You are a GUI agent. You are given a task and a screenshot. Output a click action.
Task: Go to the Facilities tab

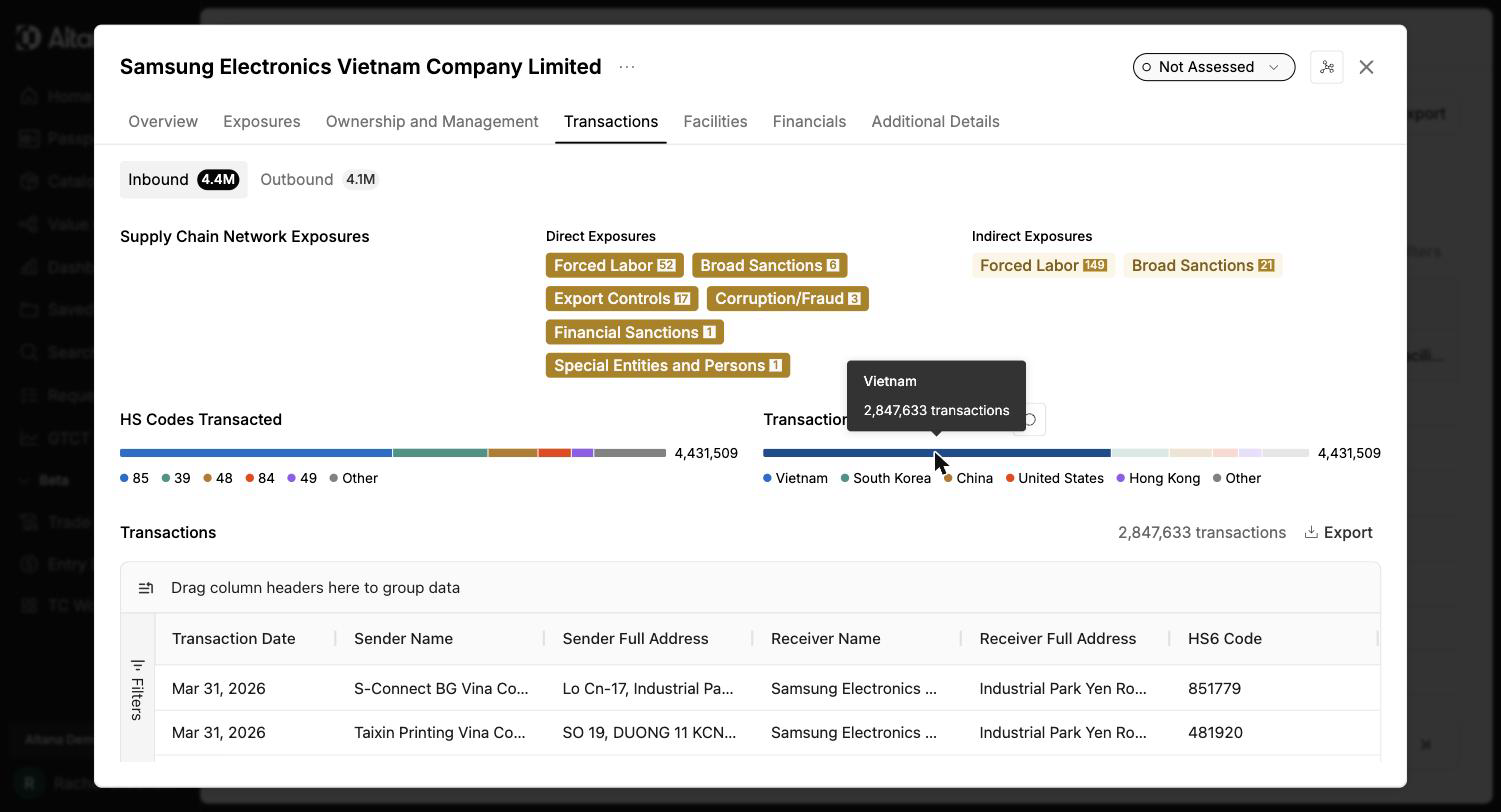click(x=715, y=121)
